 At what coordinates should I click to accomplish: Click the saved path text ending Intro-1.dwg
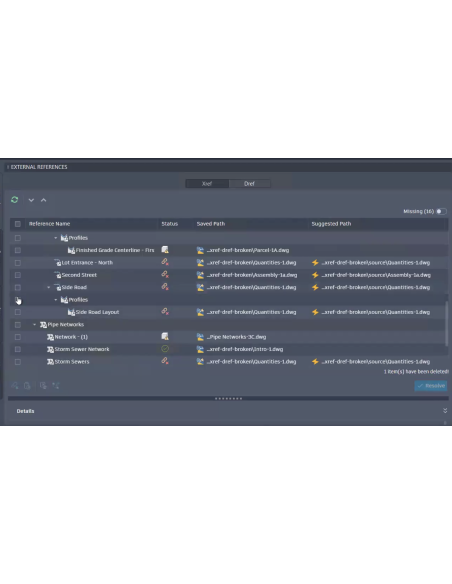point(245,349)
